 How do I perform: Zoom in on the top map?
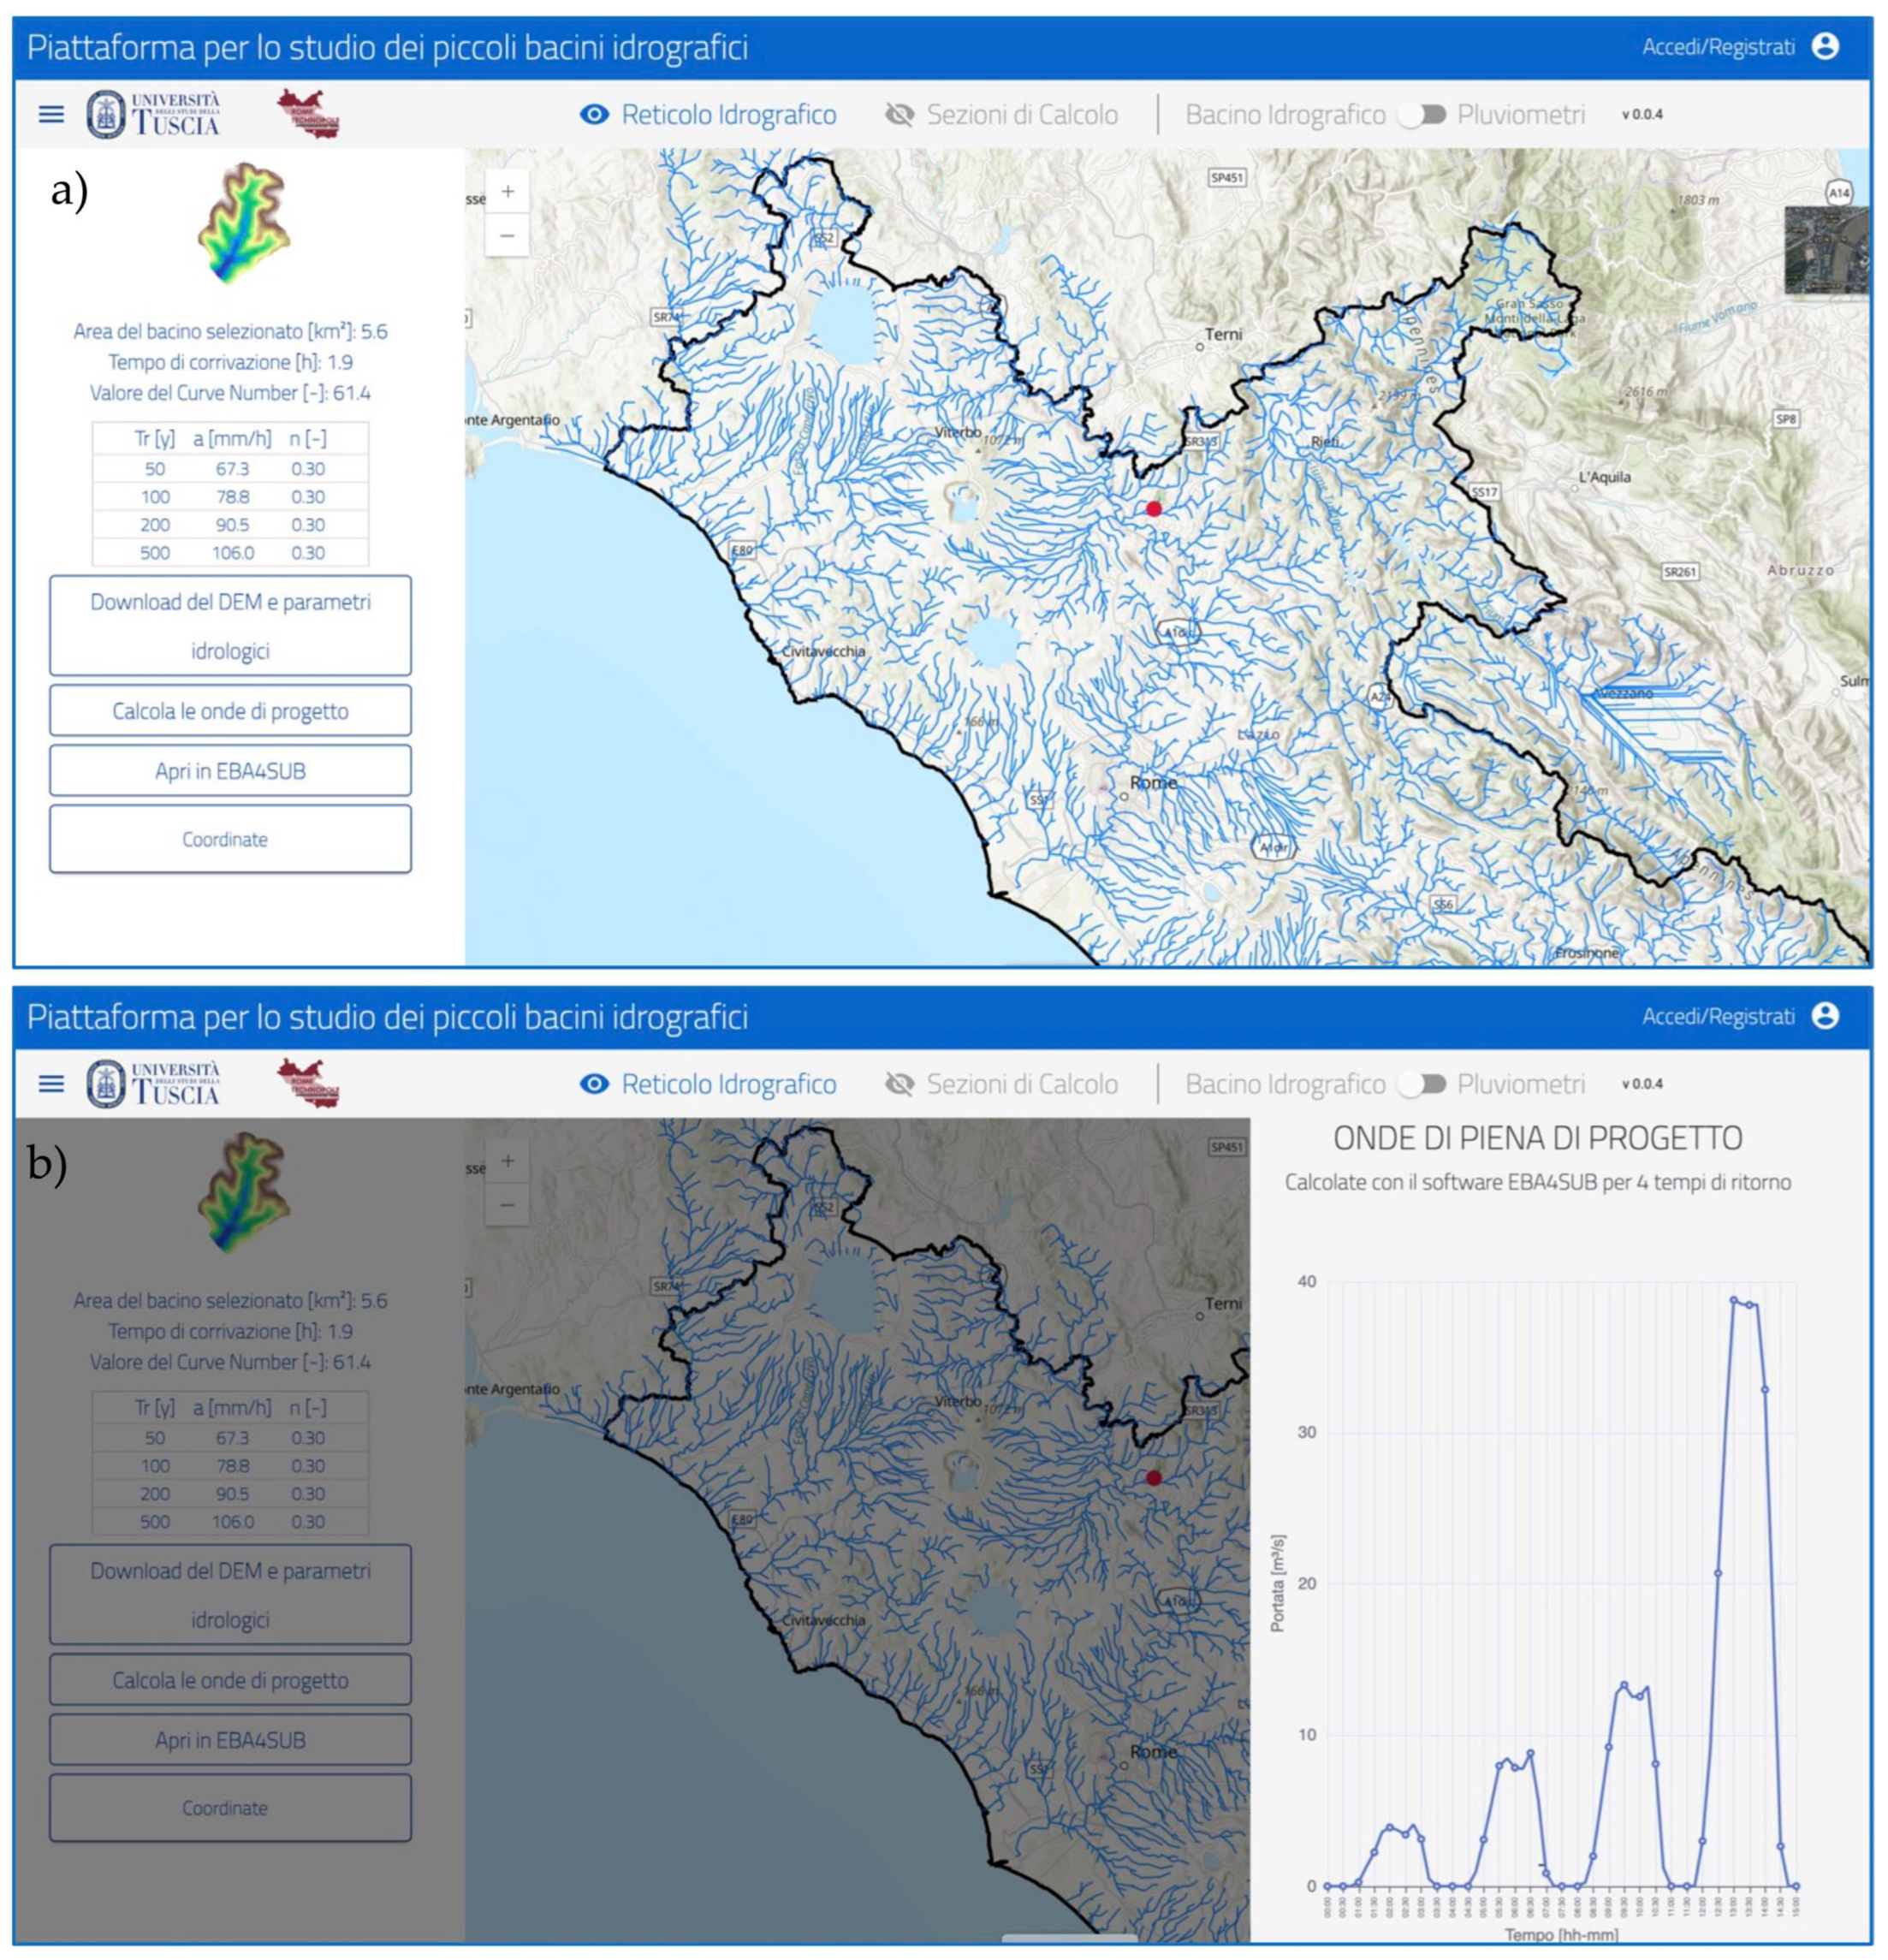(508, 191)
